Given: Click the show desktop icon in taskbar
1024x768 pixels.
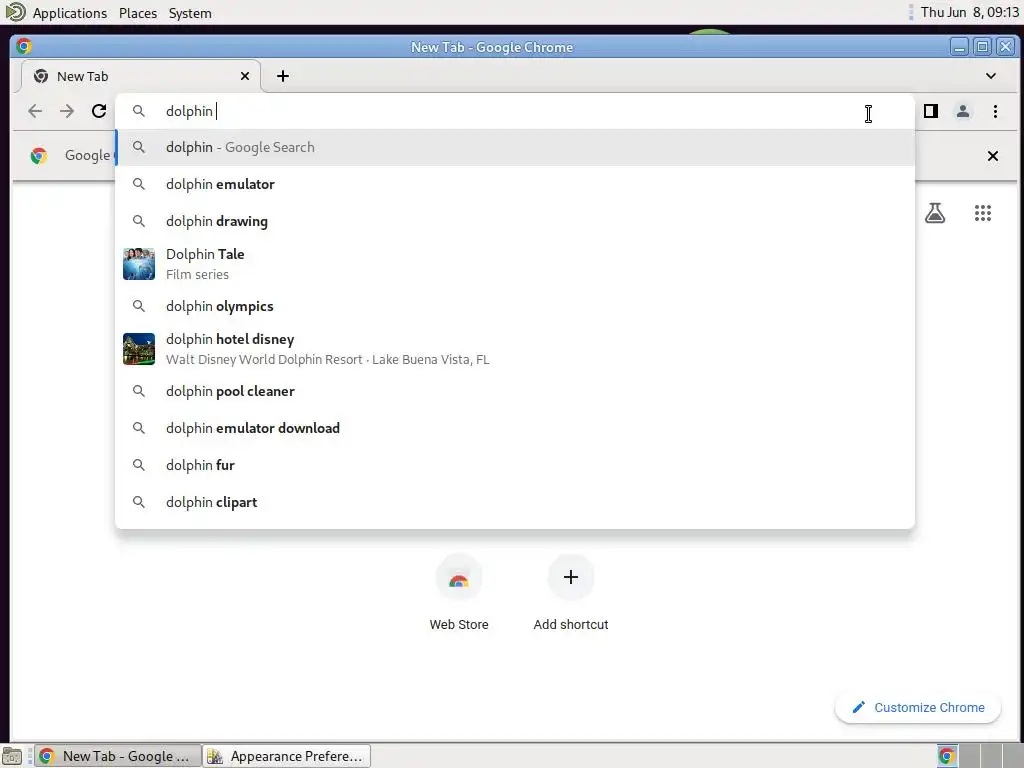Looking at the screenshot, I should tap(12, 756).
